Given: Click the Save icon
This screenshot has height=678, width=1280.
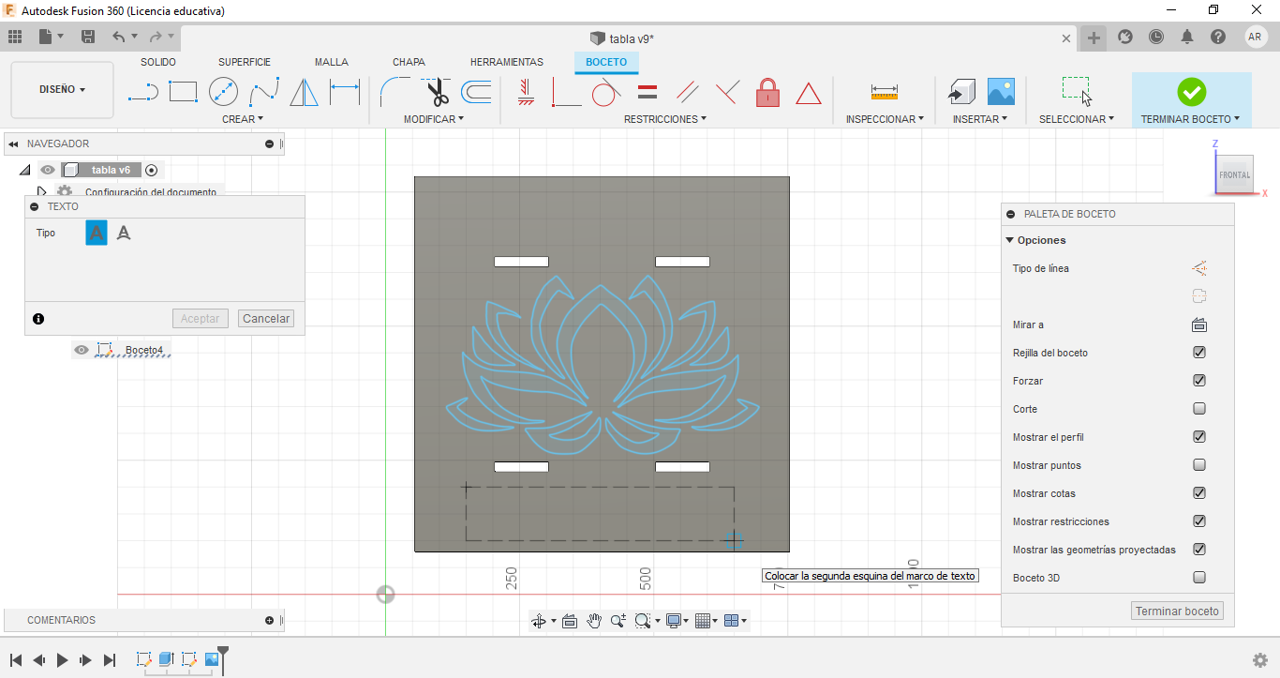Looking at the screenshot, I should [x=88, y=37].
